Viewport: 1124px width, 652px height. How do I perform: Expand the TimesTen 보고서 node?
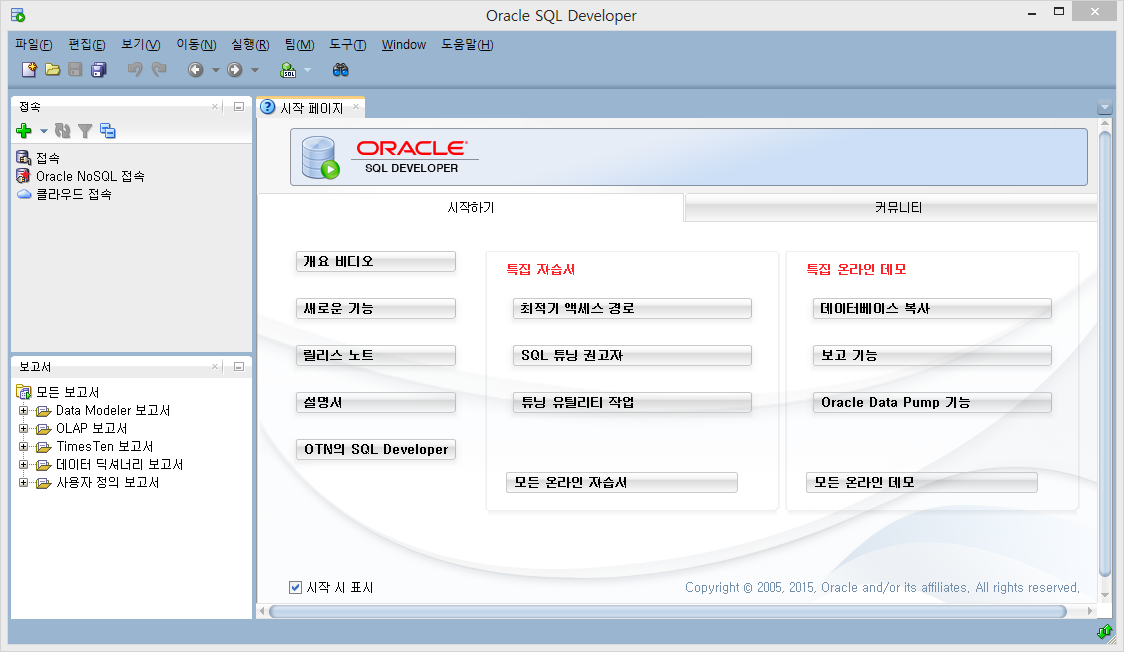(24, 446)
